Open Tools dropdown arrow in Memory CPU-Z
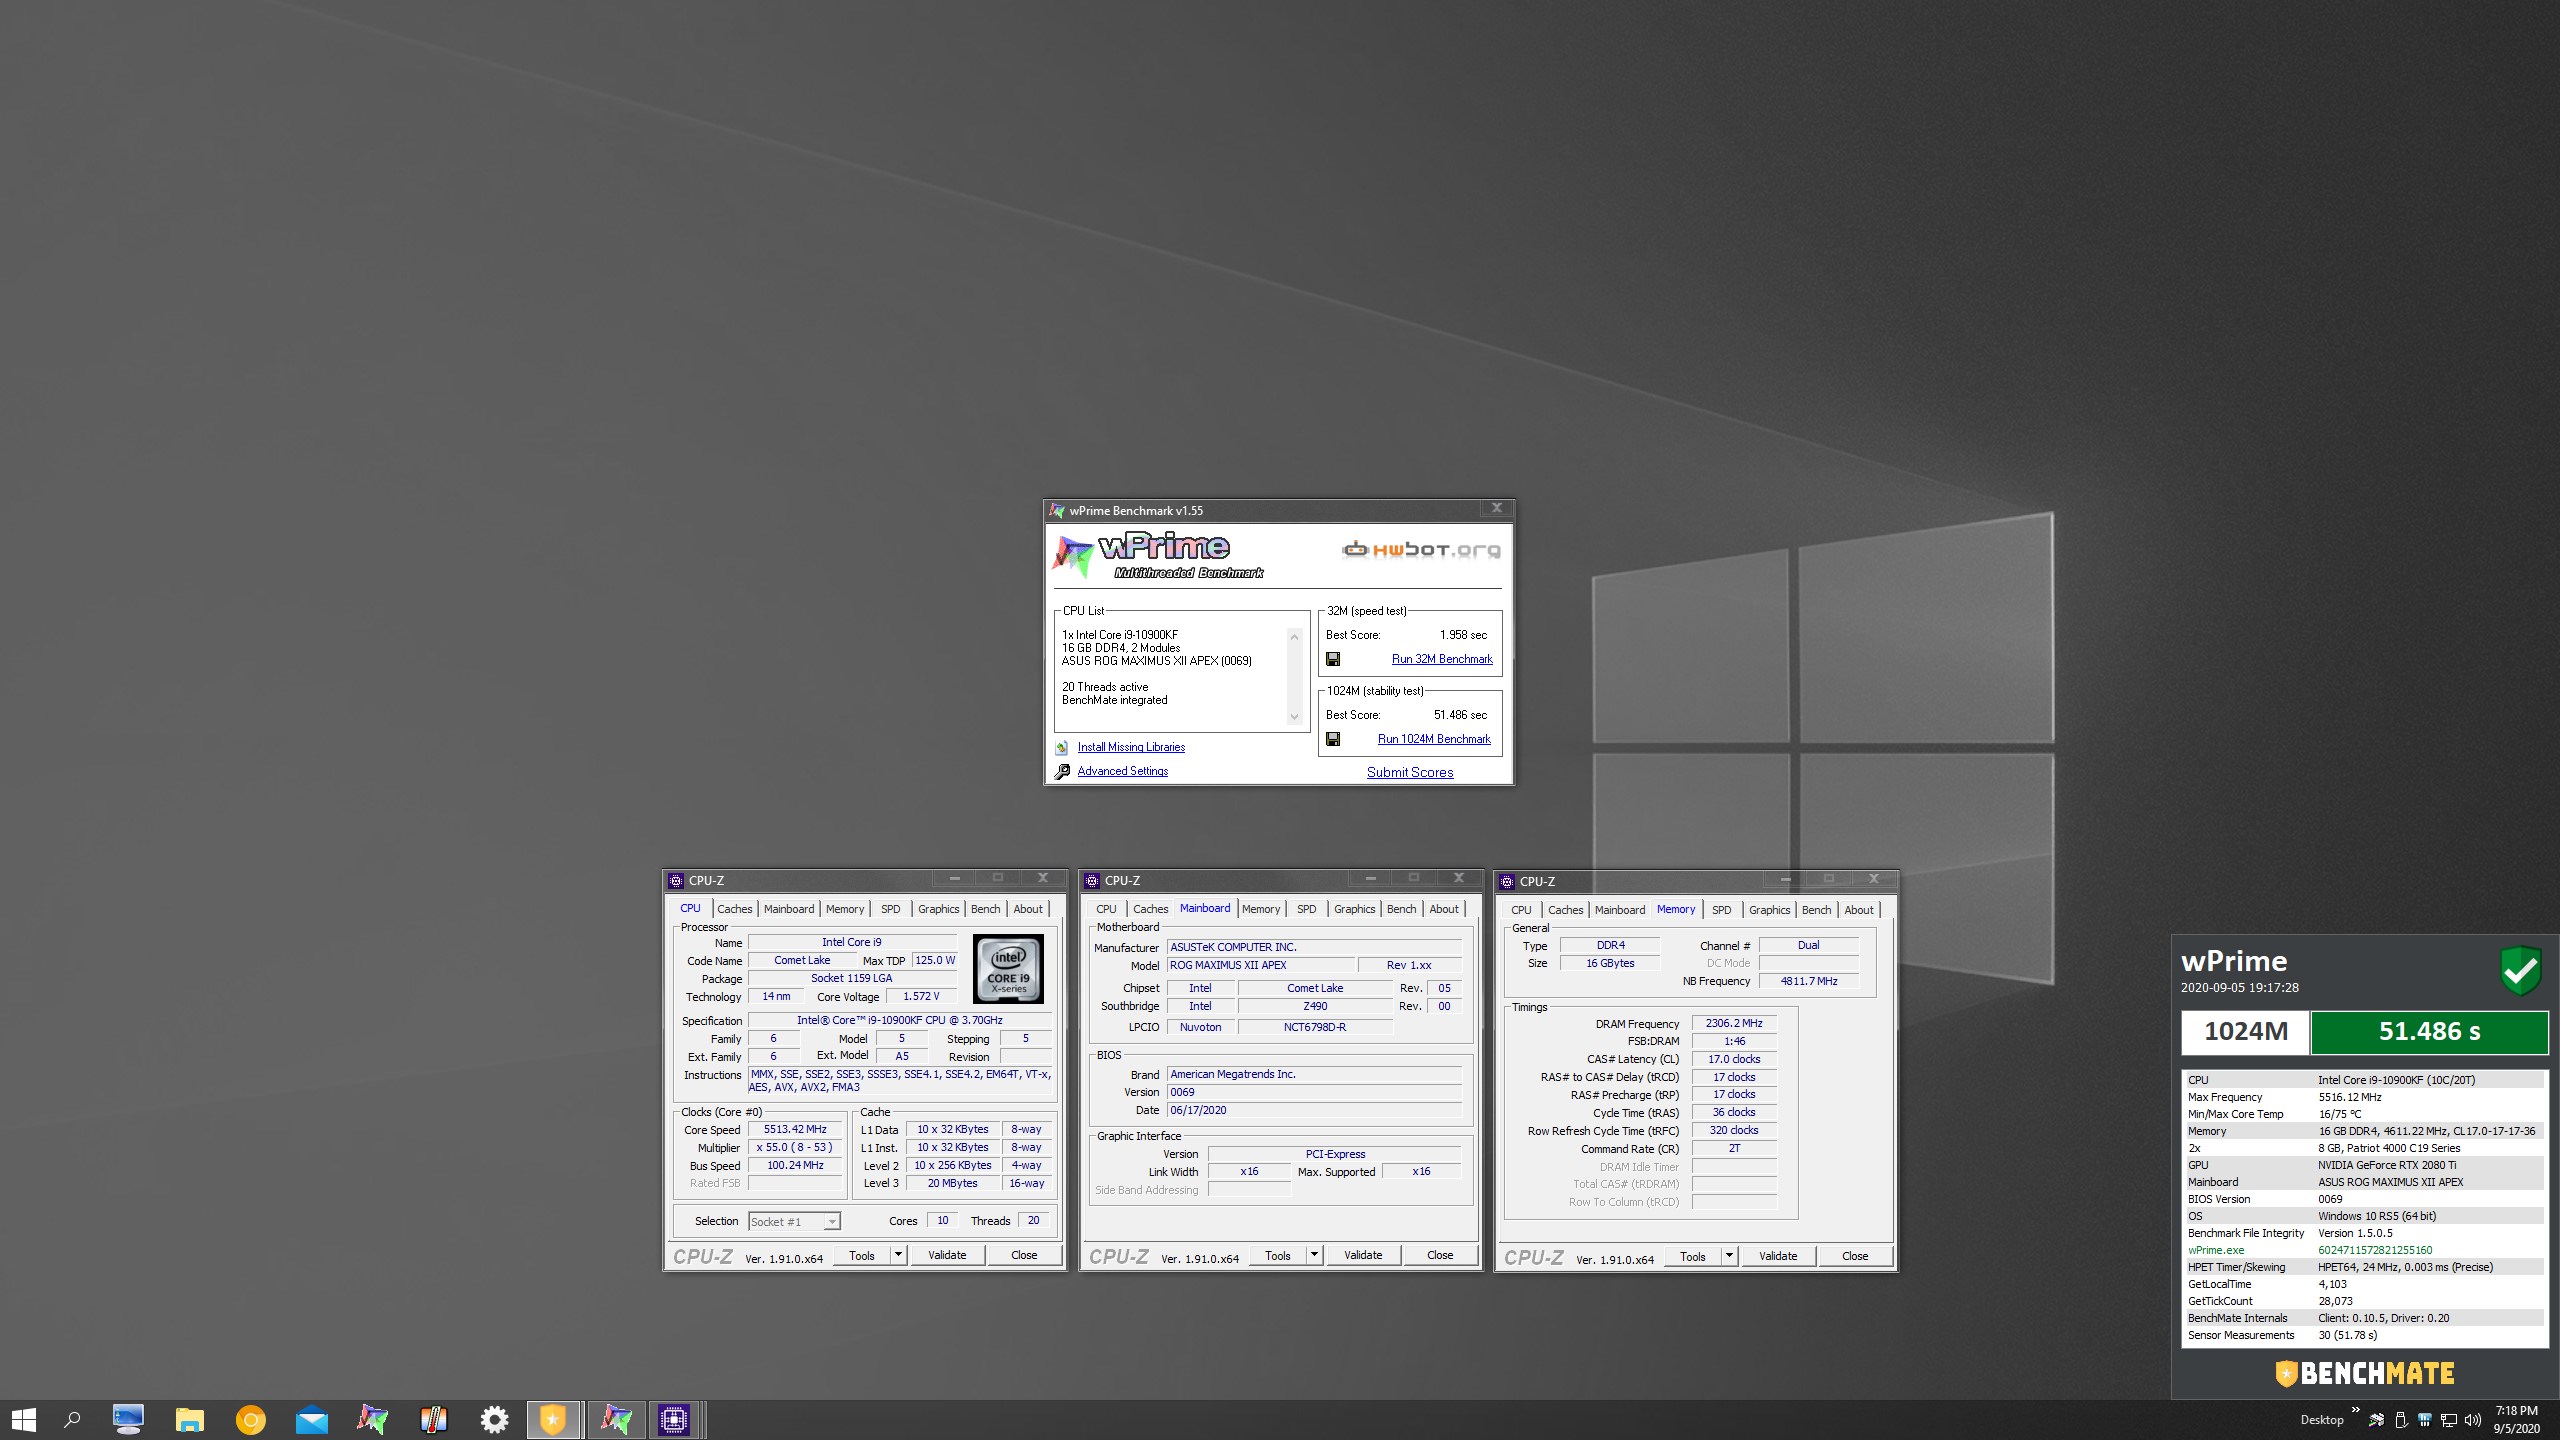 [1729, 1256]
